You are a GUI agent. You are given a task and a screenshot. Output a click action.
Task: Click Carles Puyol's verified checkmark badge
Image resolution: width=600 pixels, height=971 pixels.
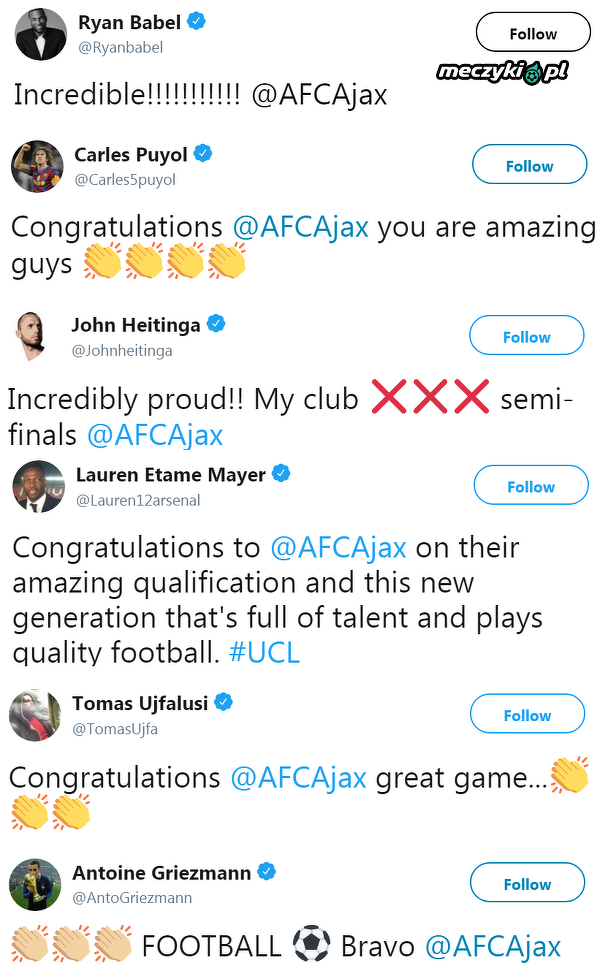pyautogui.click(x=204, y=154)
